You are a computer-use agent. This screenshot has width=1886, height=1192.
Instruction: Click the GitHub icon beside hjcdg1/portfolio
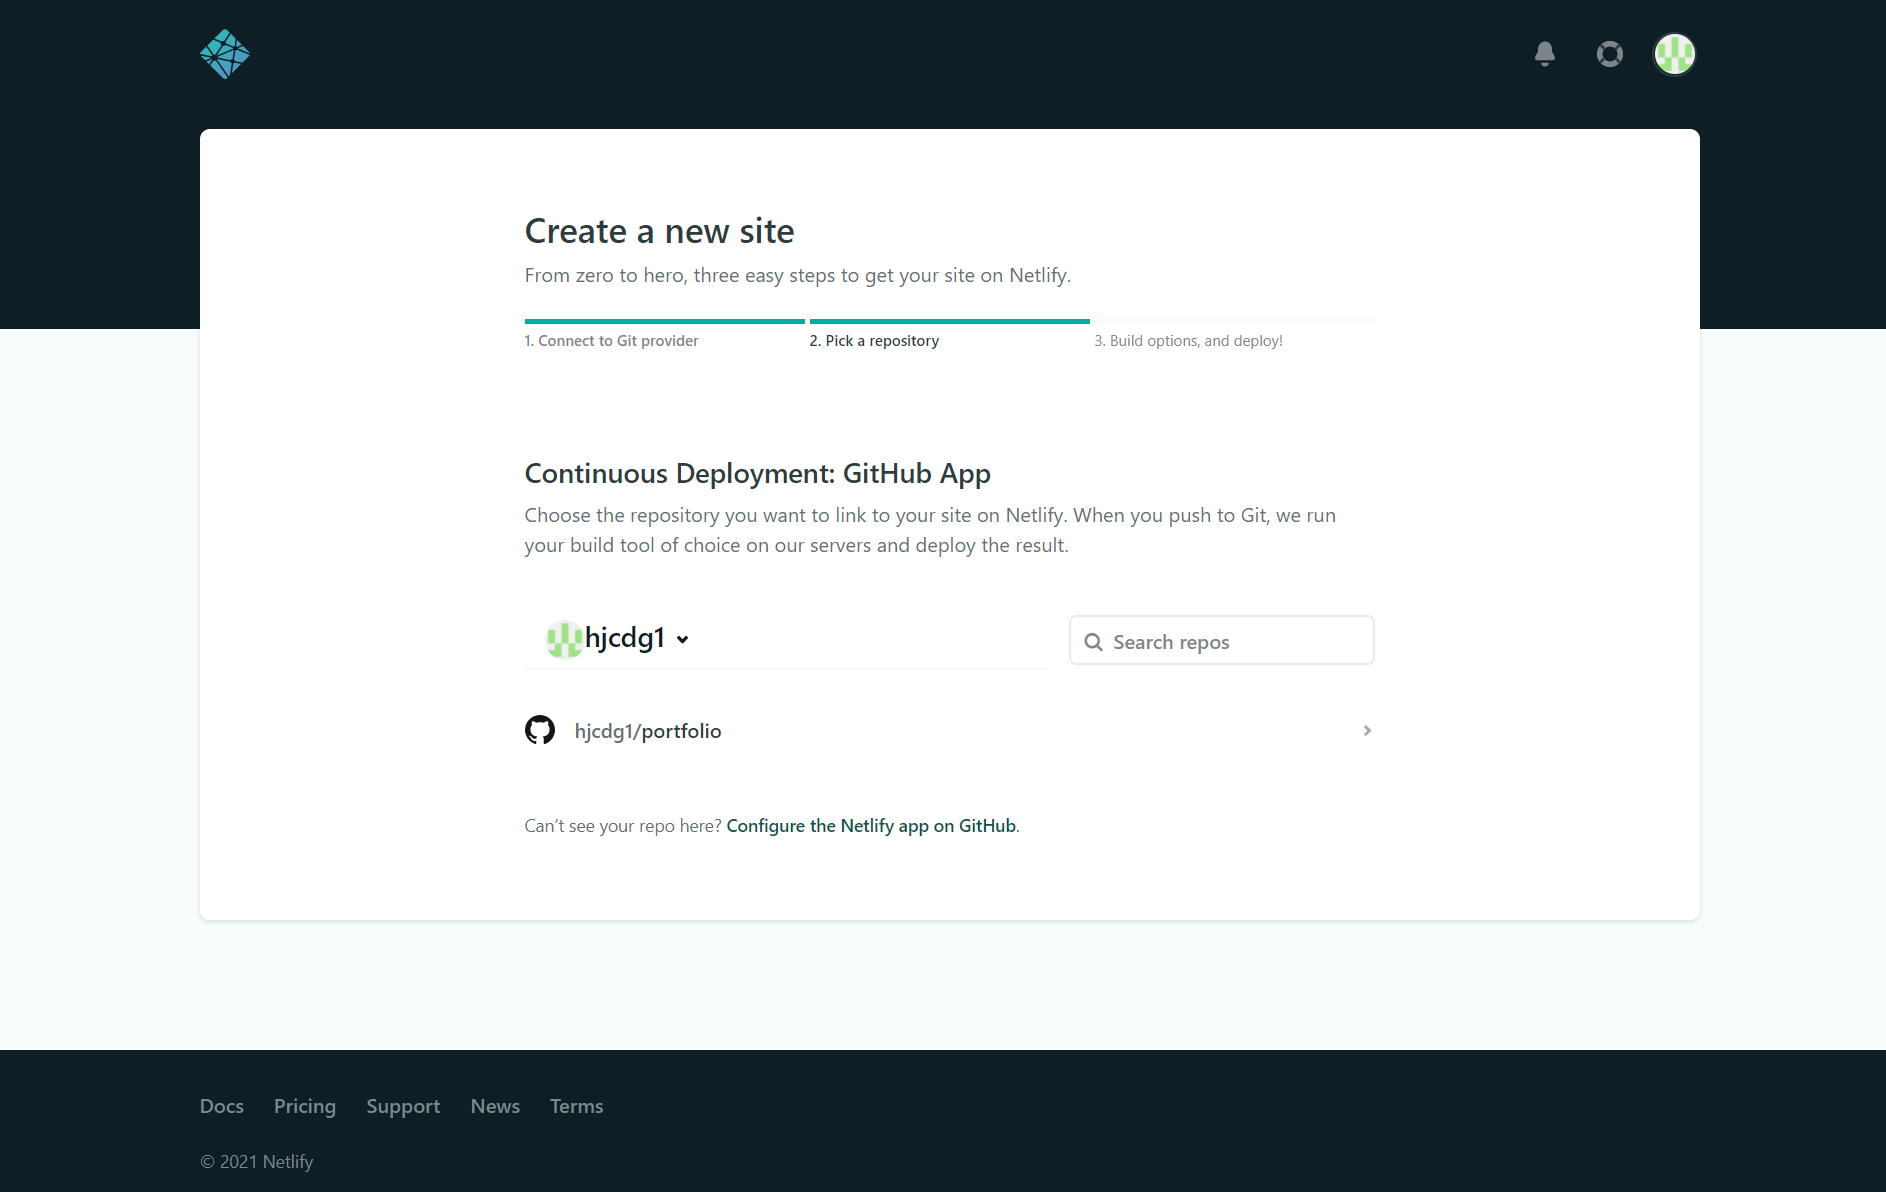[x=540, y=730]
